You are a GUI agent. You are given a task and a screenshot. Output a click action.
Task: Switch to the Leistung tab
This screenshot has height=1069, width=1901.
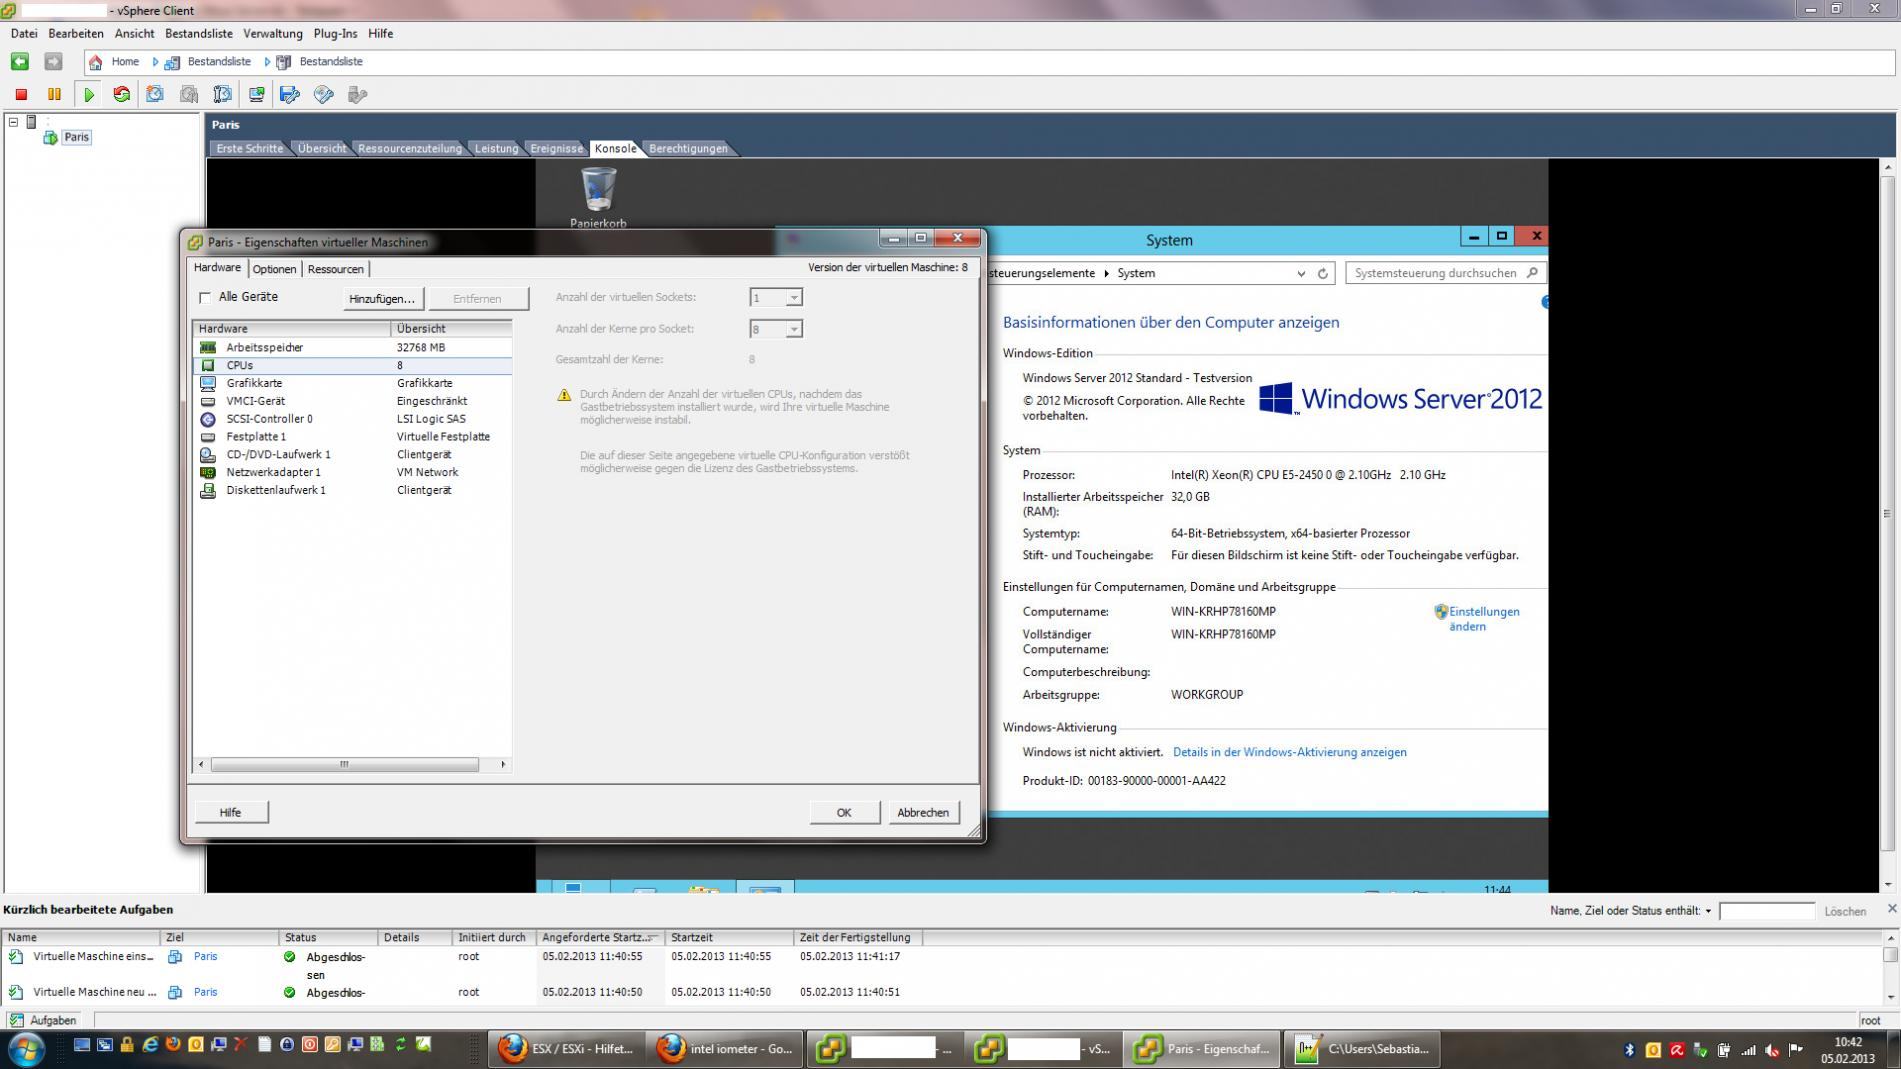click(496, 148)
